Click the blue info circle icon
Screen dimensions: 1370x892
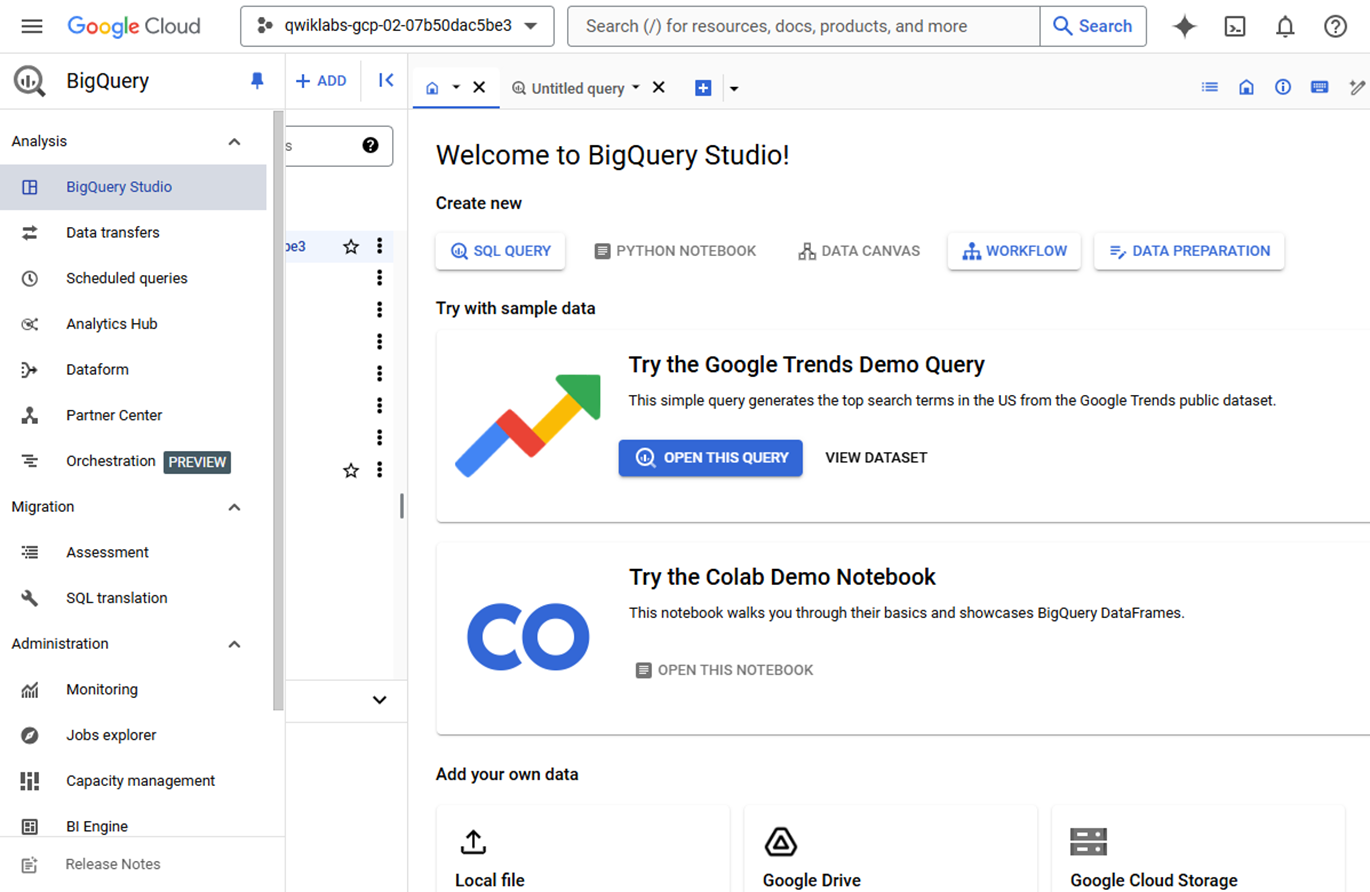point(1283,87)
